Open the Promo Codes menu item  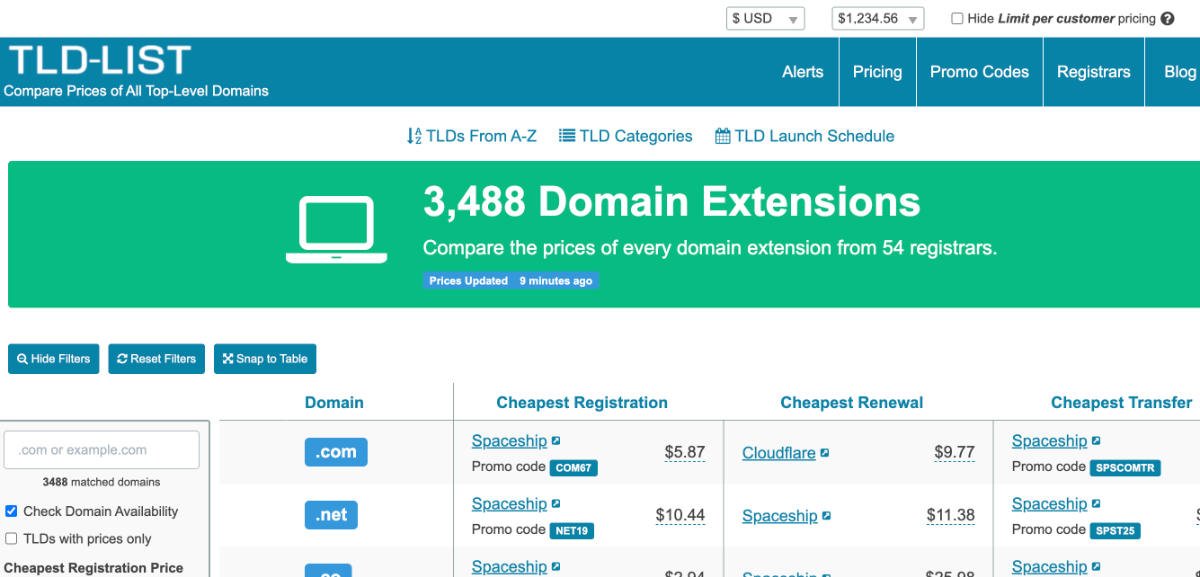[x=979, y=72]
